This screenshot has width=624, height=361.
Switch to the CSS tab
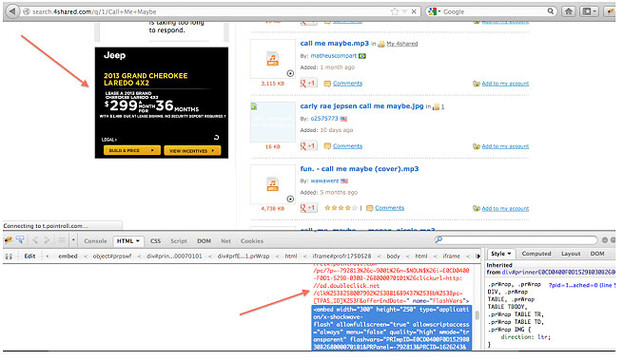point(155,241)
